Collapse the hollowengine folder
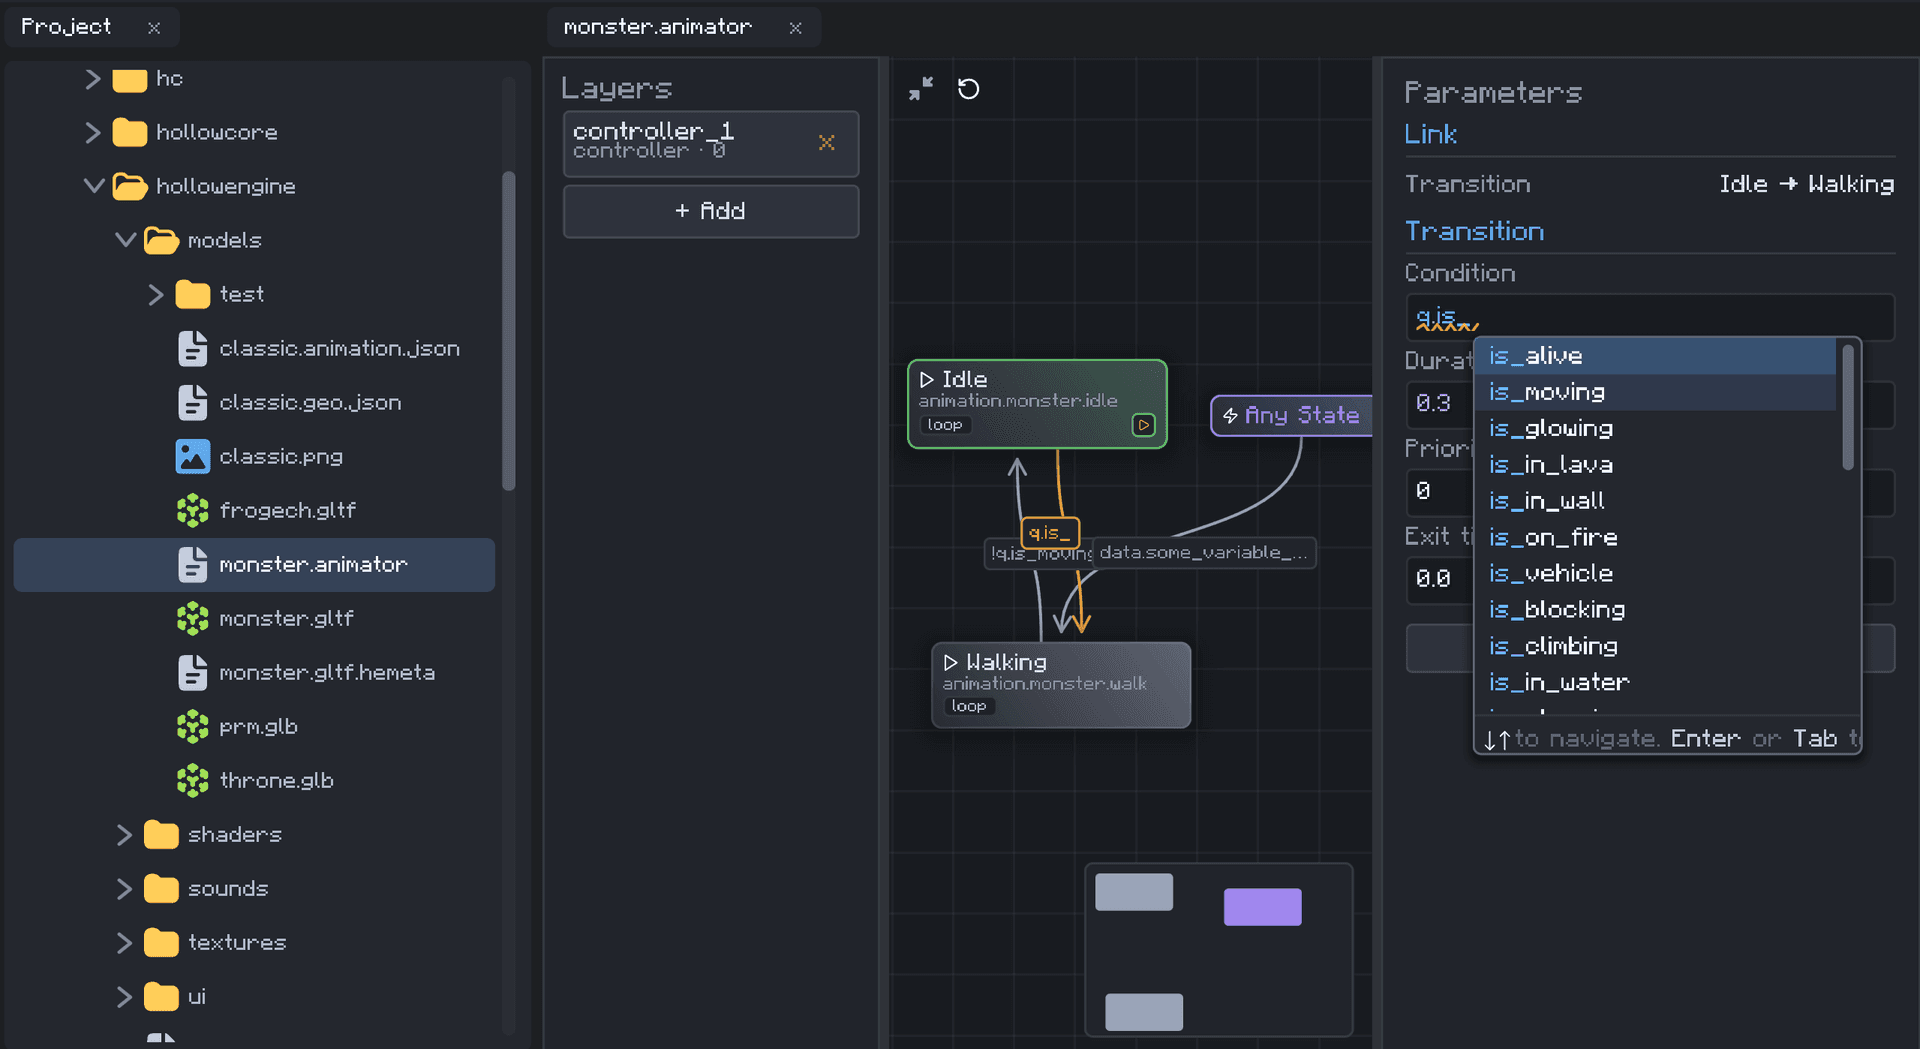Screen dimensions: 1920x1049 pos(94,186)
